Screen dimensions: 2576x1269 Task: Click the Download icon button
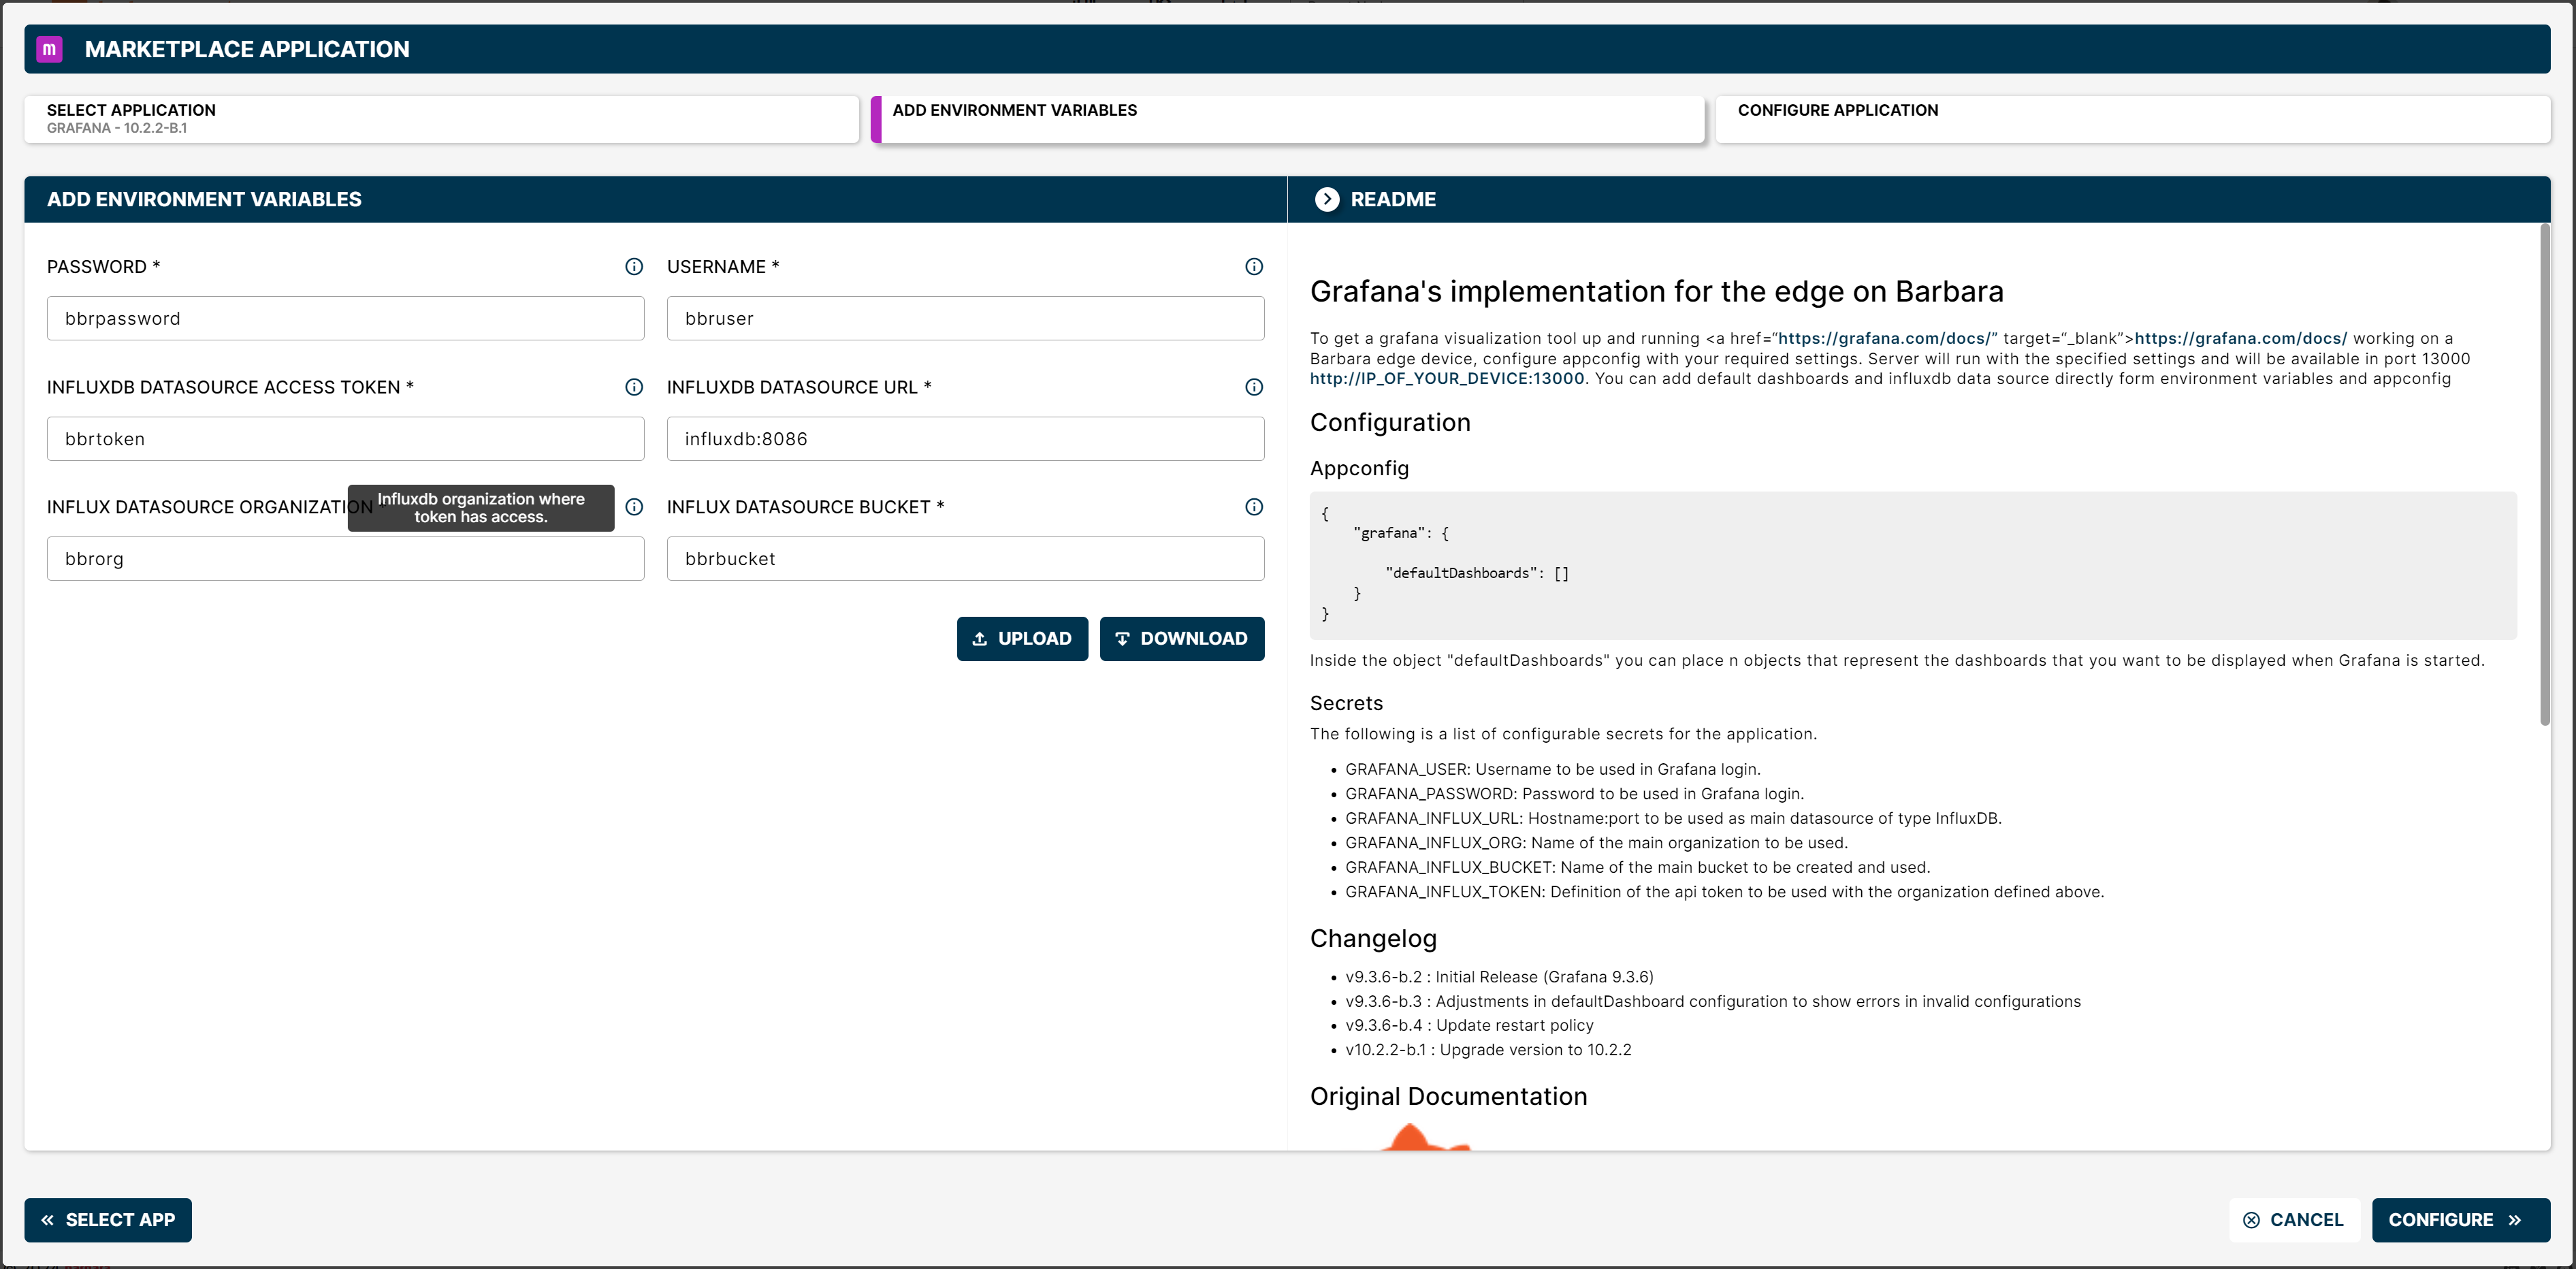click(1122, 638)
